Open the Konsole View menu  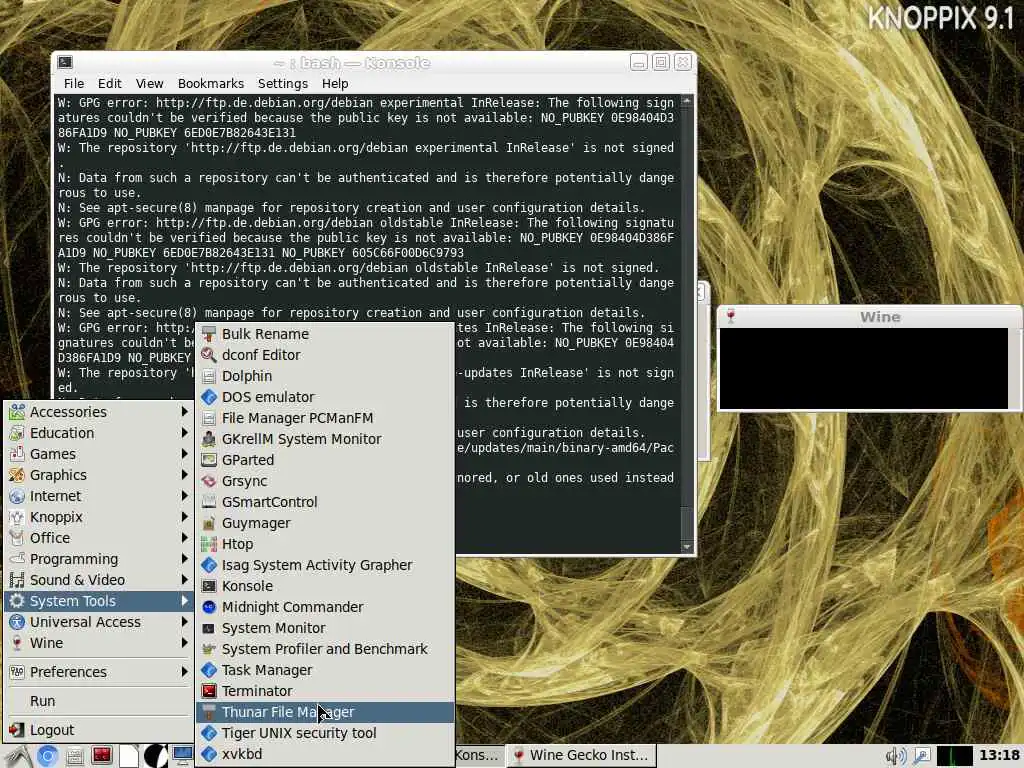coord(150,84)
